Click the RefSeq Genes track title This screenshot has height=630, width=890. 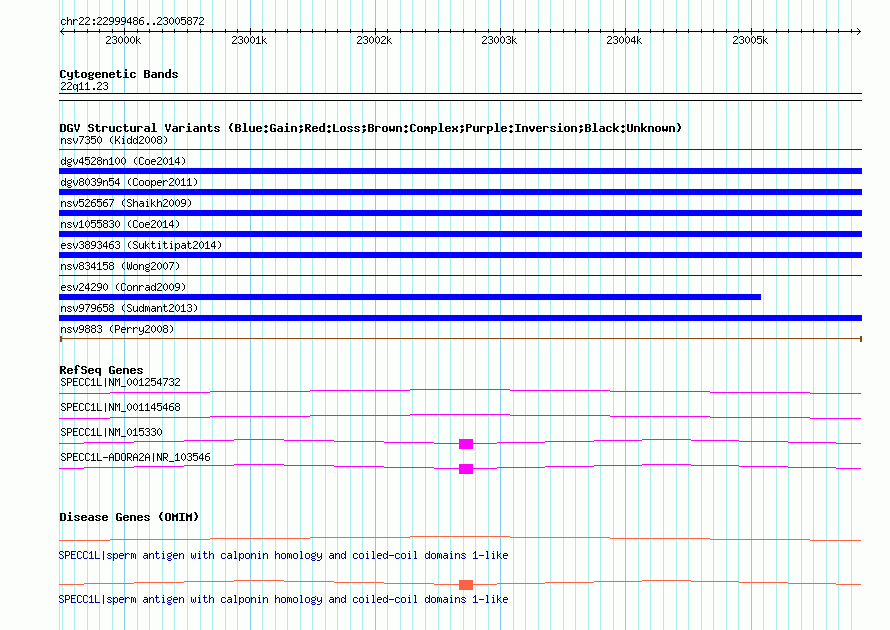(101, 370)
